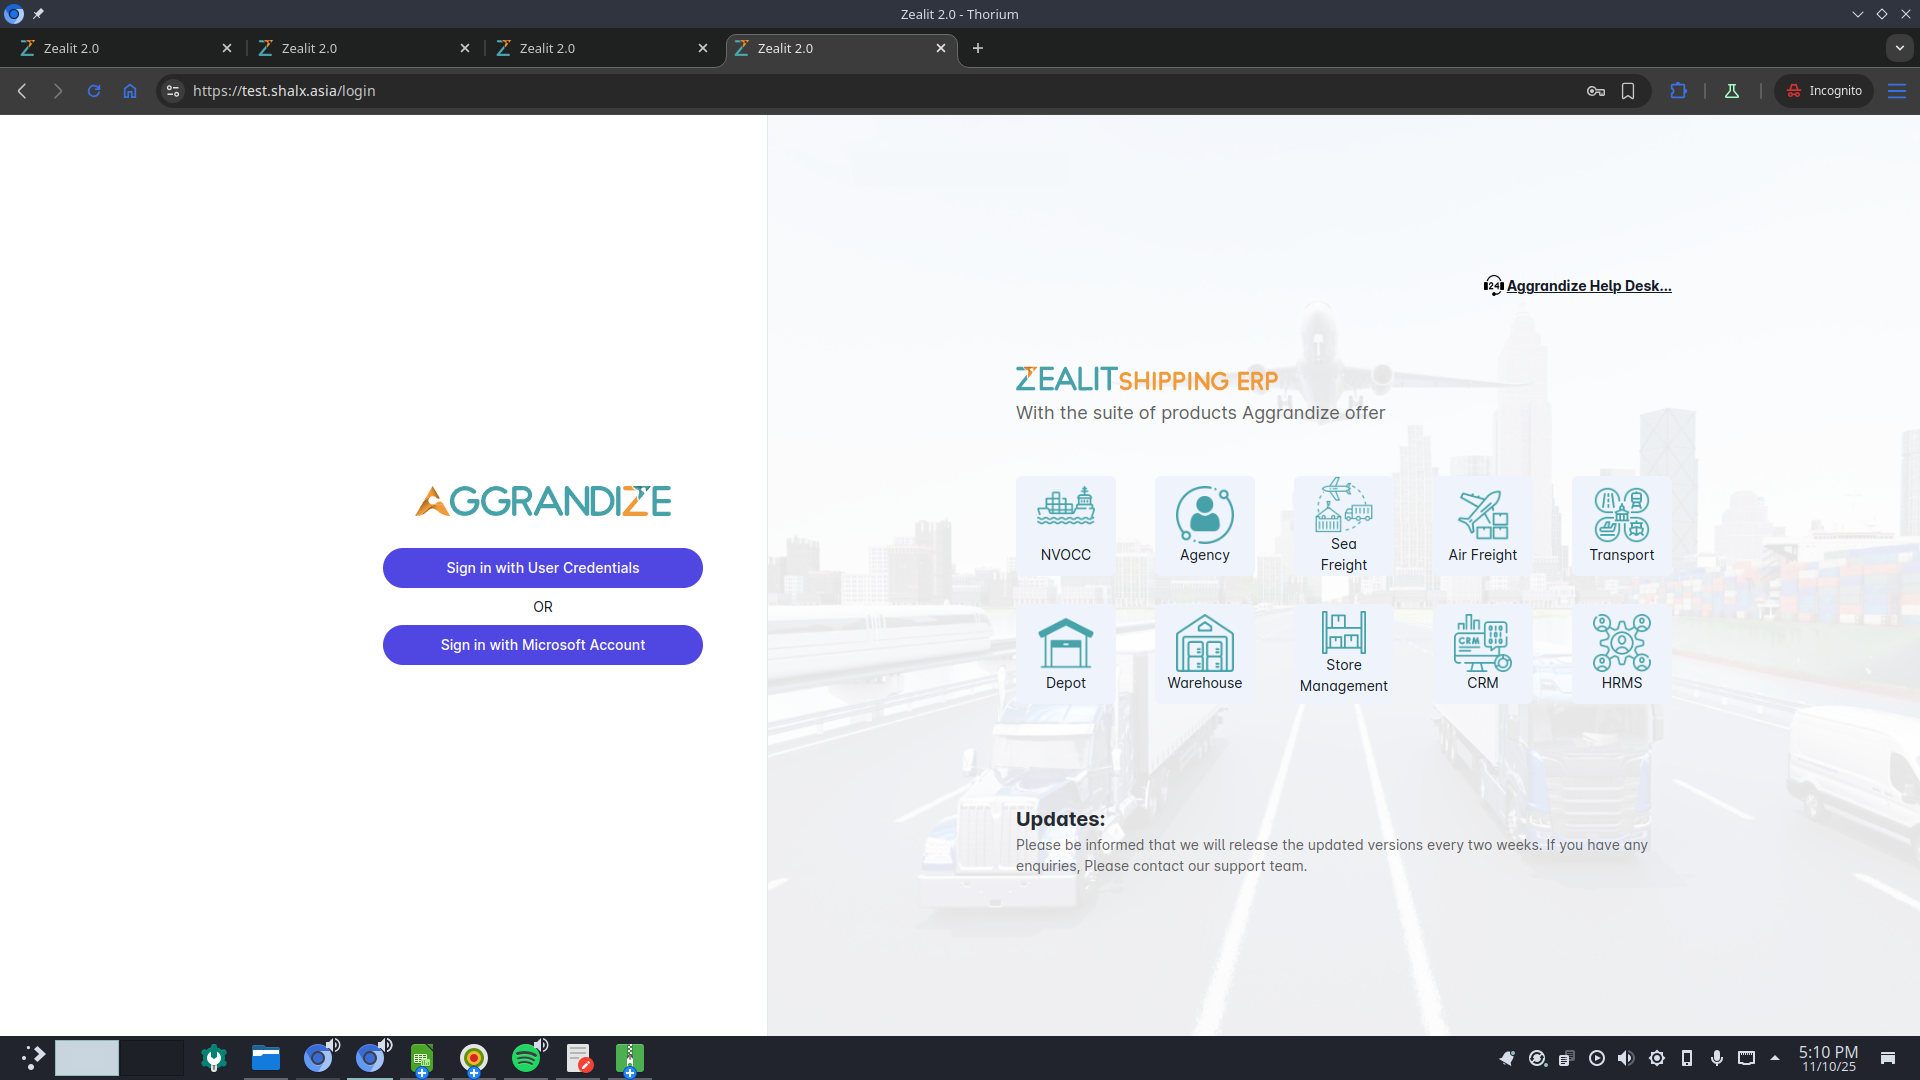
Task: Sign in with Microsoft Account
Action: 542,645
